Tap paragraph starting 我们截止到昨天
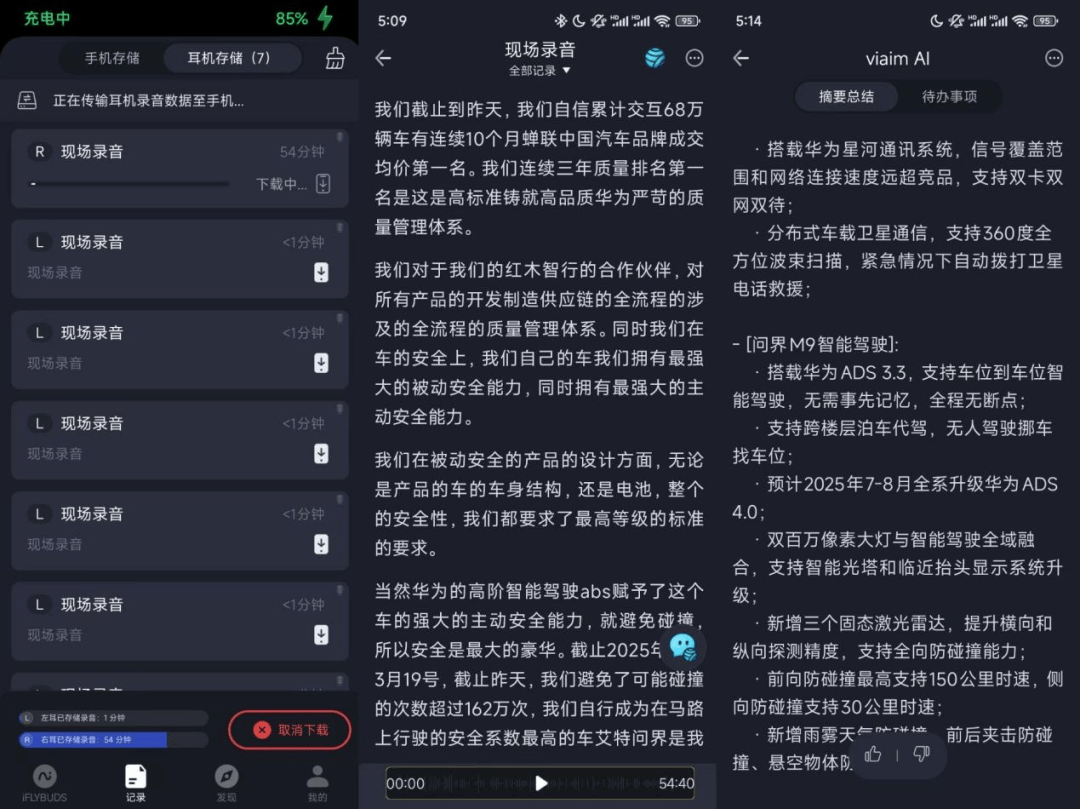The height and width of the screenshot is (809, 1080). [x=539, y=168]
